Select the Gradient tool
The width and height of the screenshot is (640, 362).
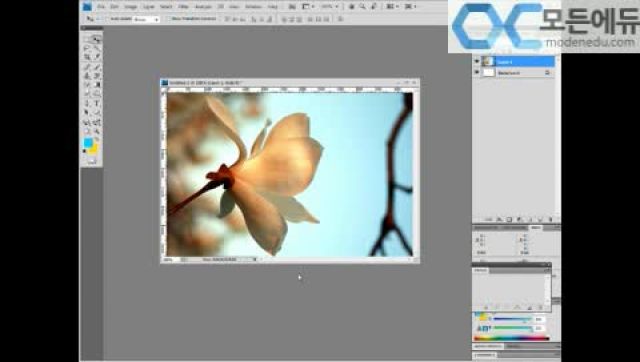(x=96, y=84)
